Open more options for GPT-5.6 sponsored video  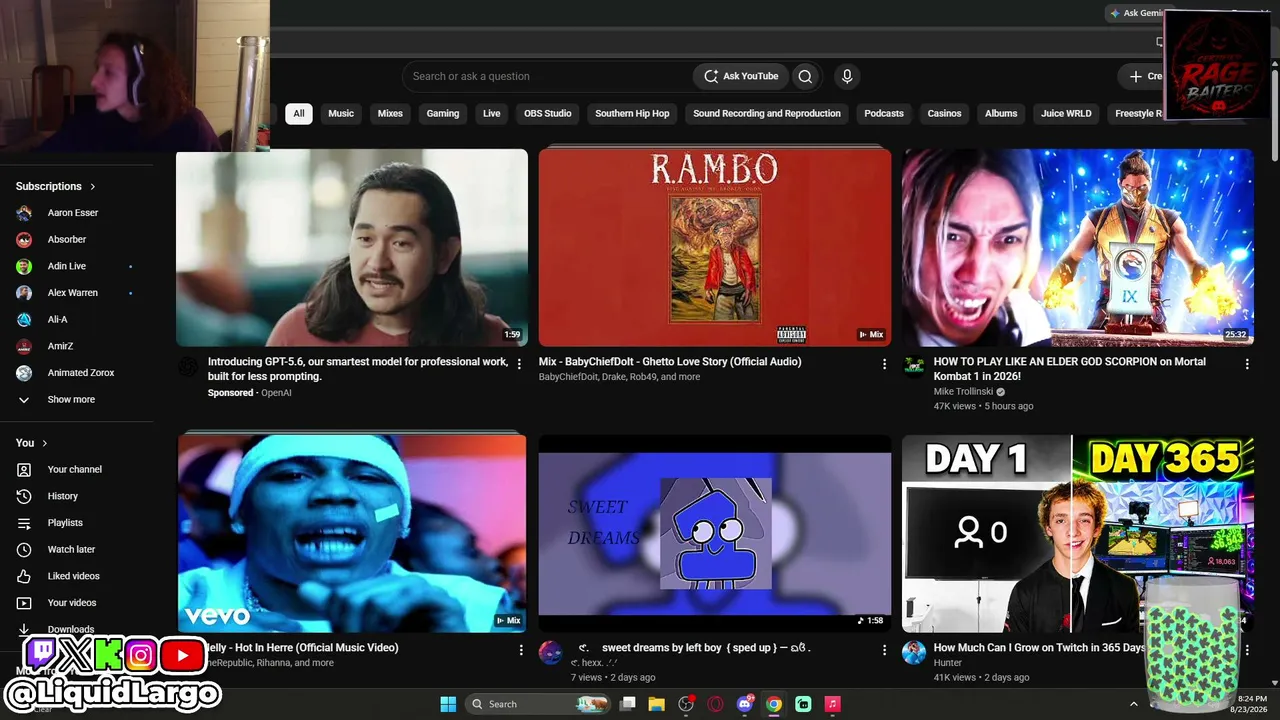(x=519, y=364)
